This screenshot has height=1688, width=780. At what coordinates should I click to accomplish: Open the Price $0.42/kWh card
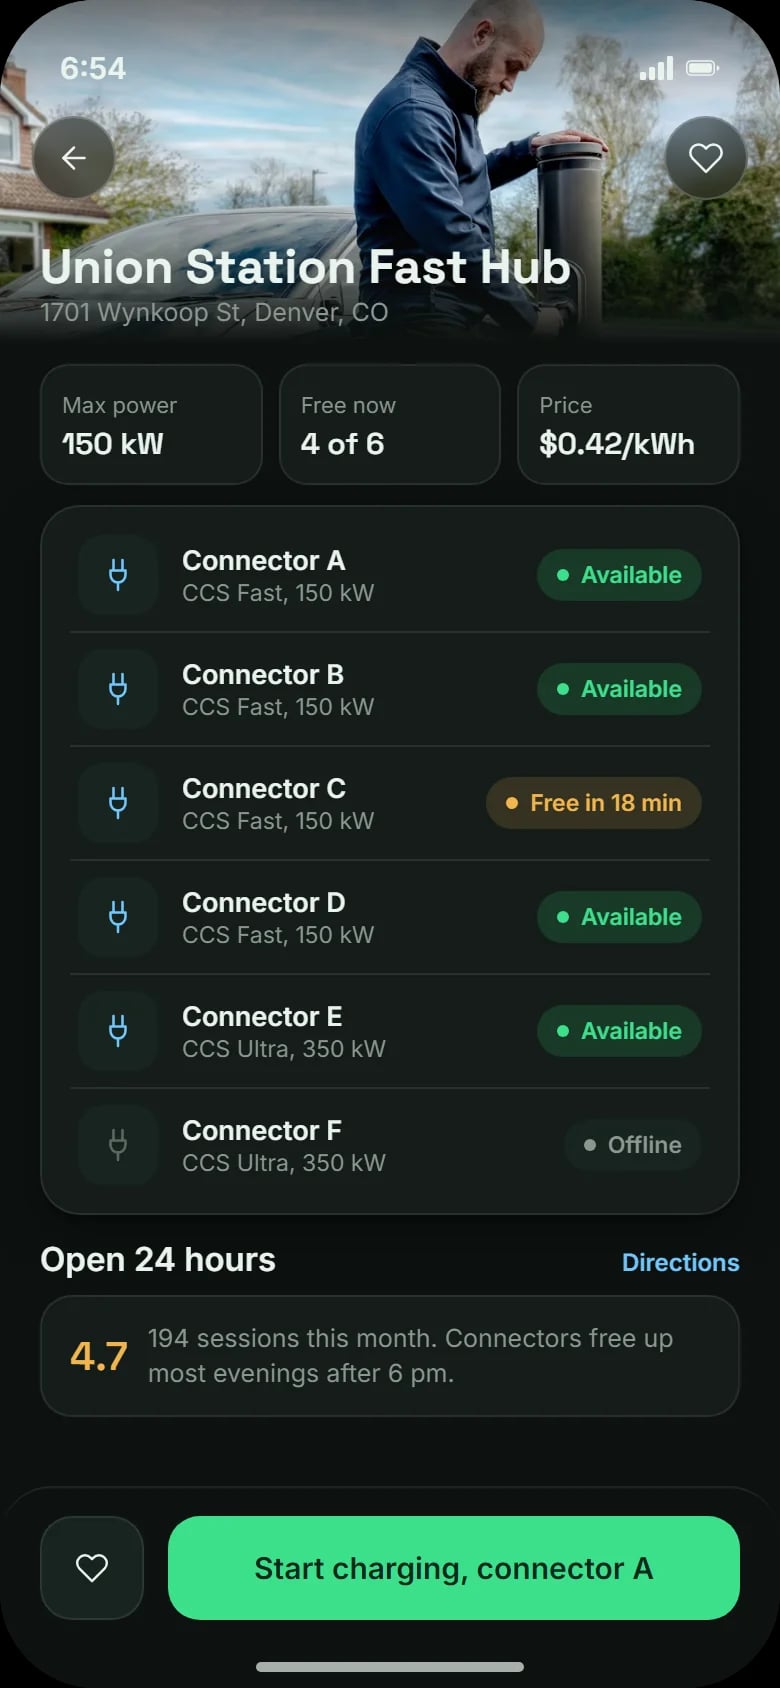628,424
